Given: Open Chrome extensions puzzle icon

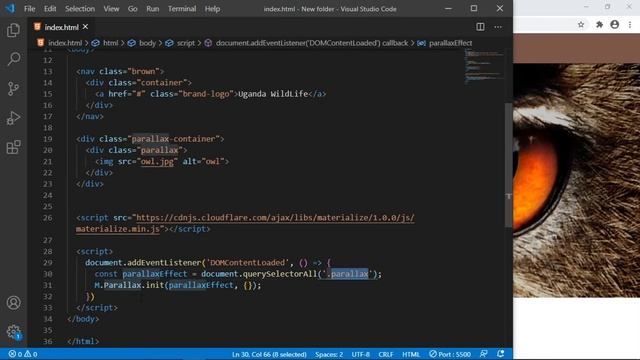Looking at the screenshot, I should 599,24.
